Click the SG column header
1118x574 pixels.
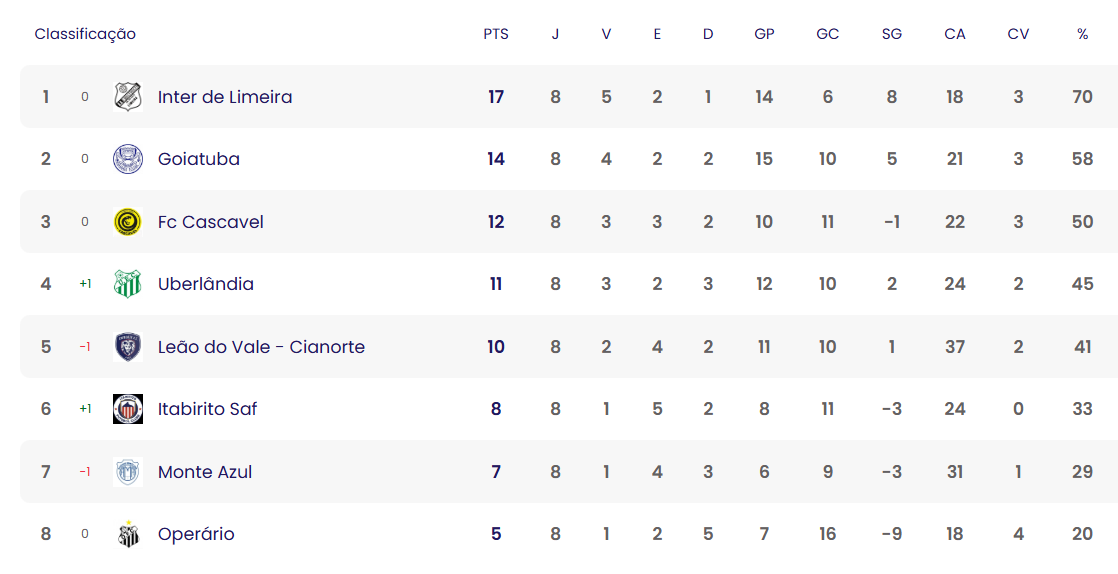(891, 34)
